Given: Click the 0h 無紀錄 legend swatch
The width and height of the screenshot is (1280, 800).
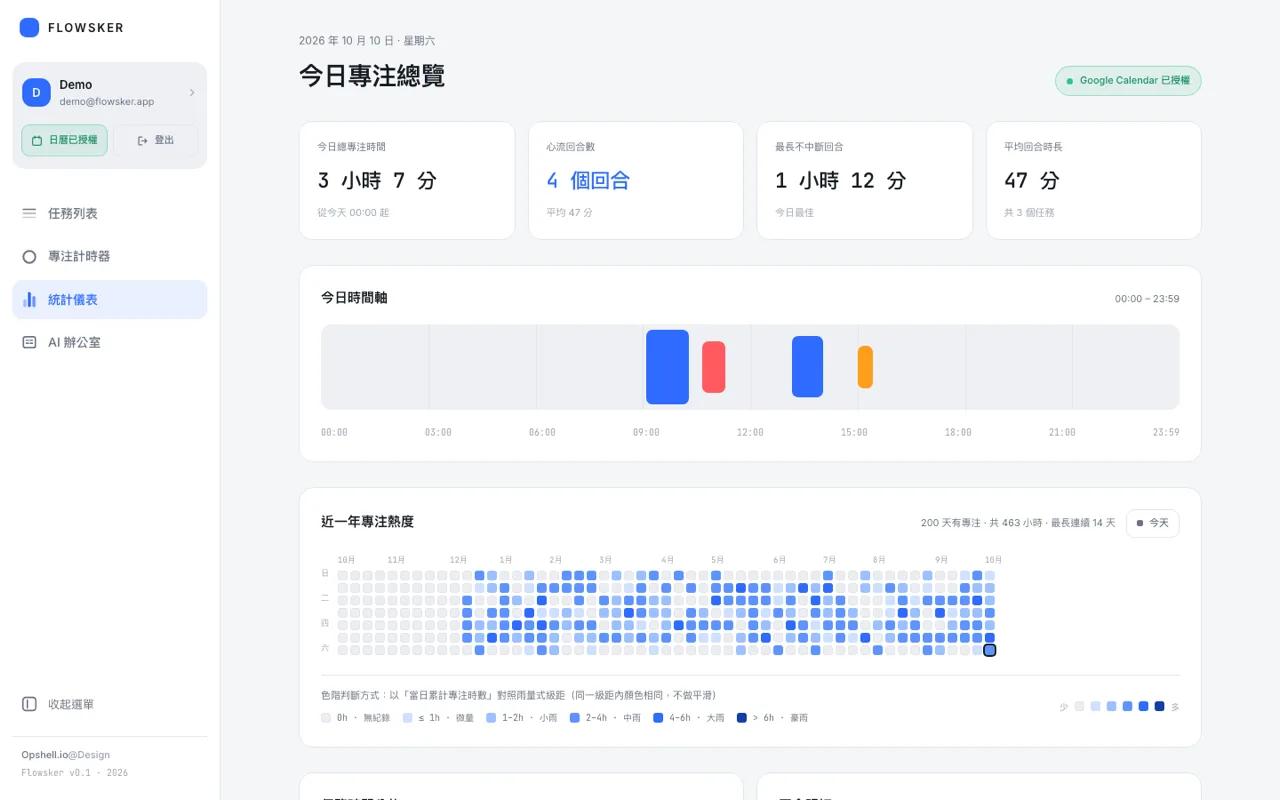Looking at the screenshot, I should click(326, 718).
